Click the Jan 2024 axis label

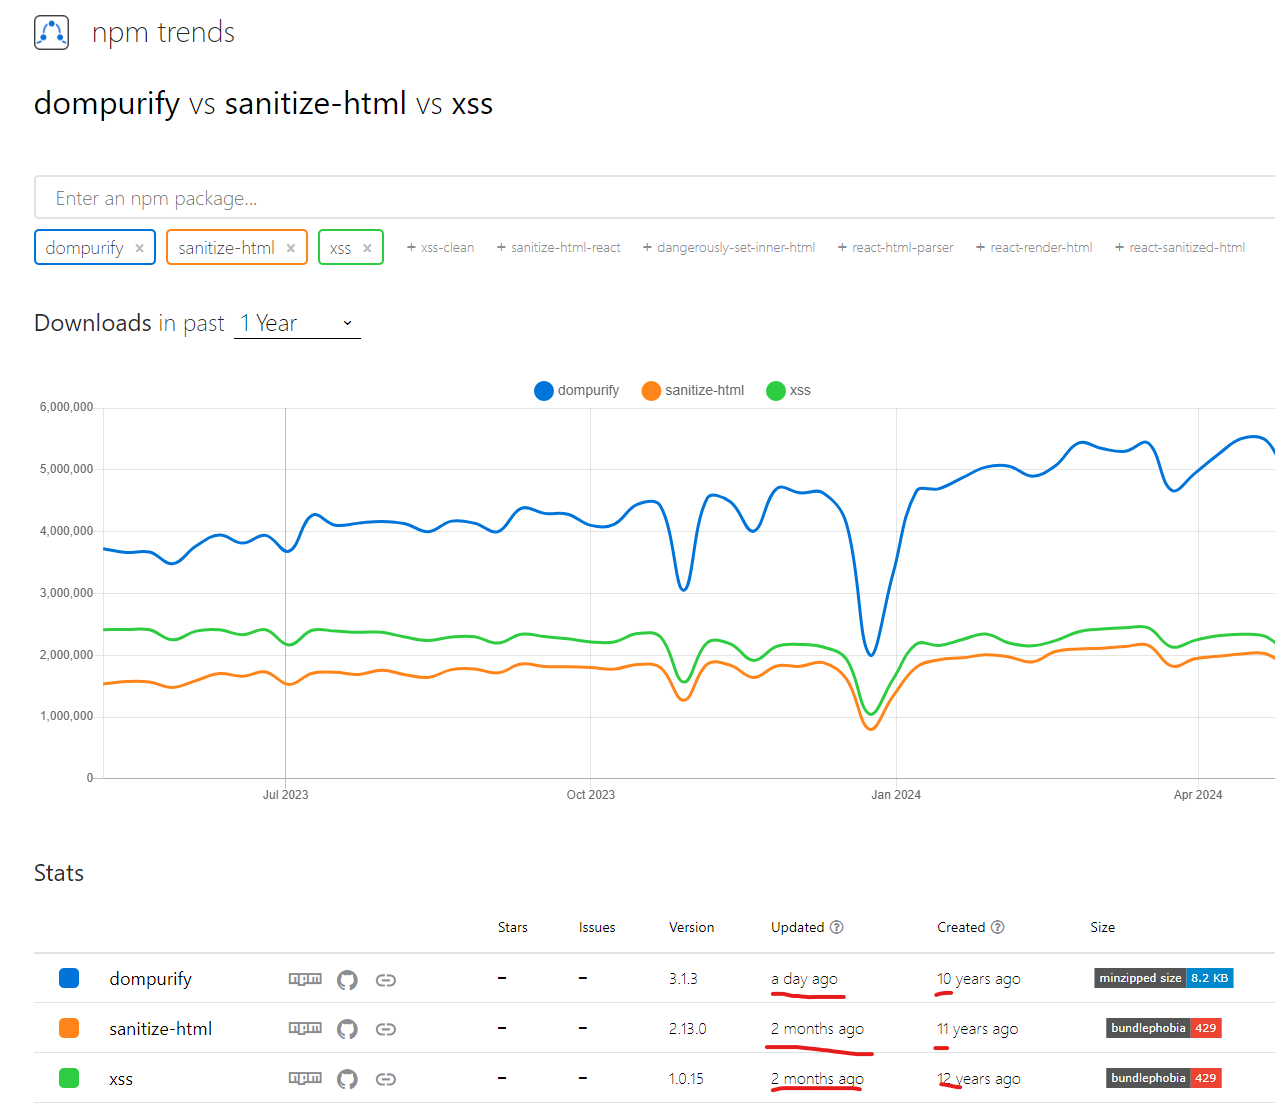(x=896, y=795)
